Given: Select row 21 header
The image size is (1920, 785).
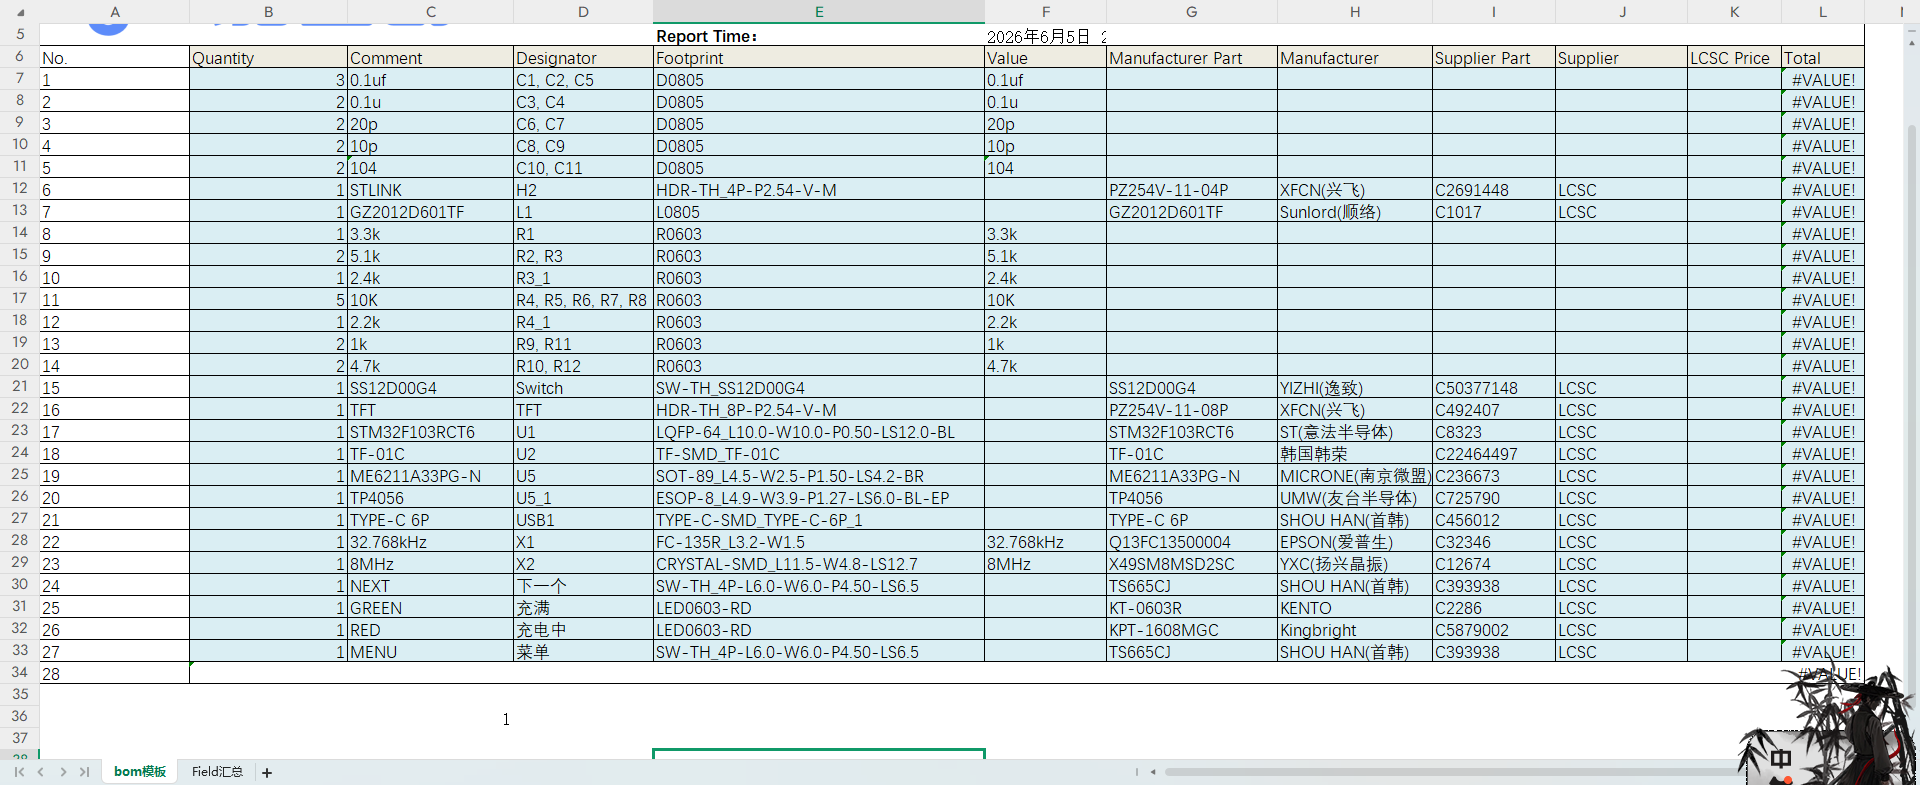Looking at the screenshot, I should pyautogui.click(x=20, y=387).
